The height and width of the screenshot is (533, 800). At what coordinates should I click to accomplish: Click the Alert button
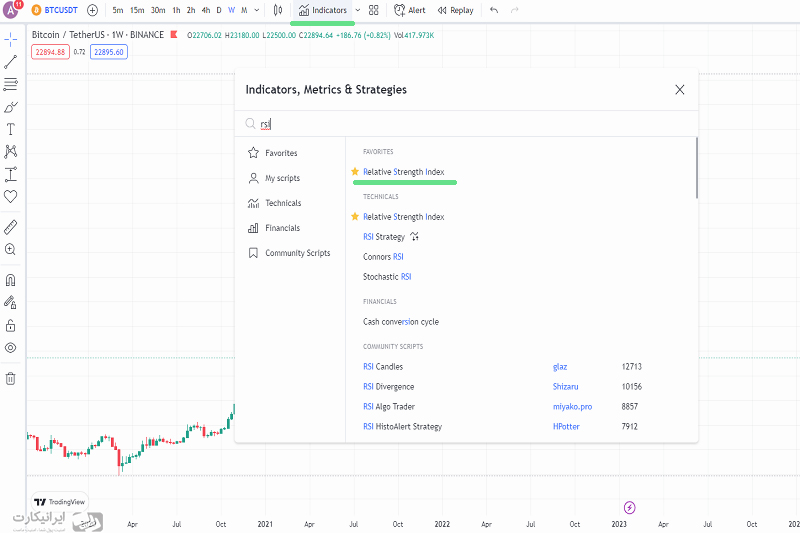410,10
